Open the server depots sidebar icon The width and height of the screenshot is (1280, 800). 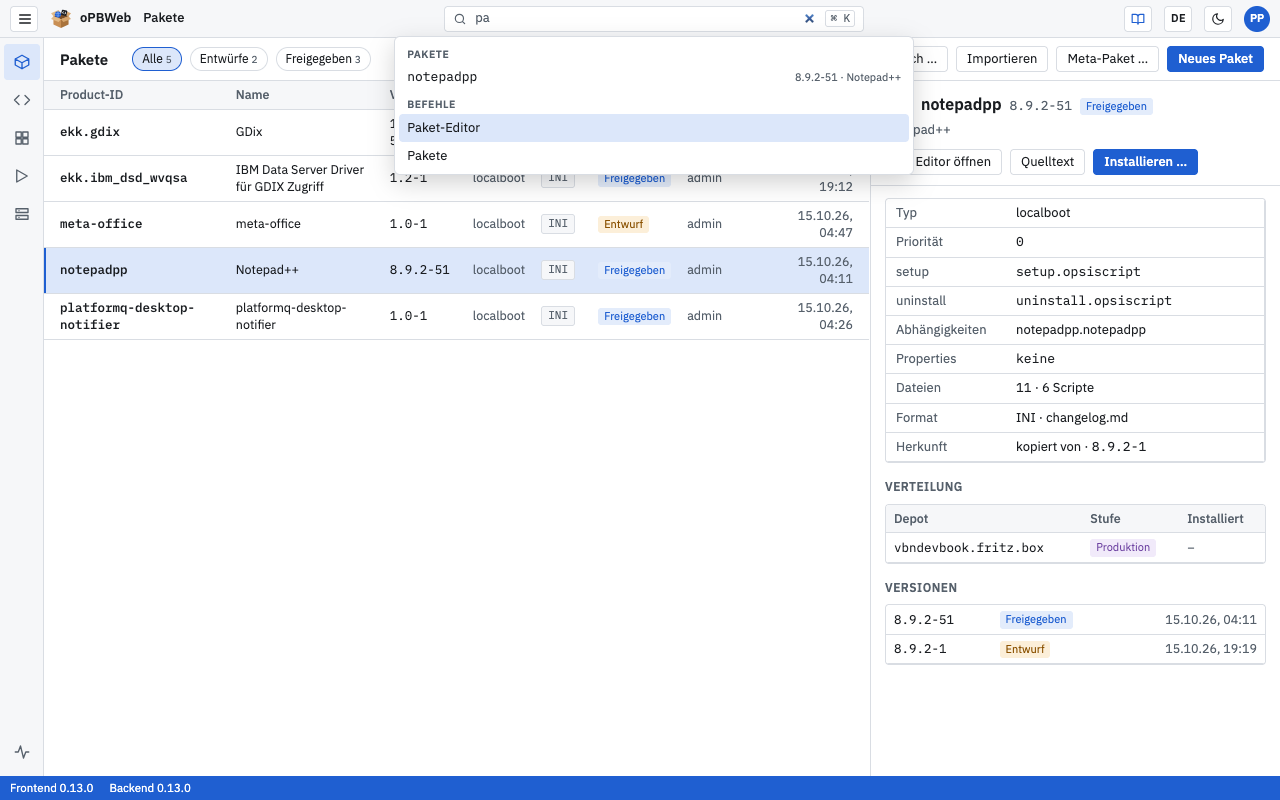coord(22,214)
